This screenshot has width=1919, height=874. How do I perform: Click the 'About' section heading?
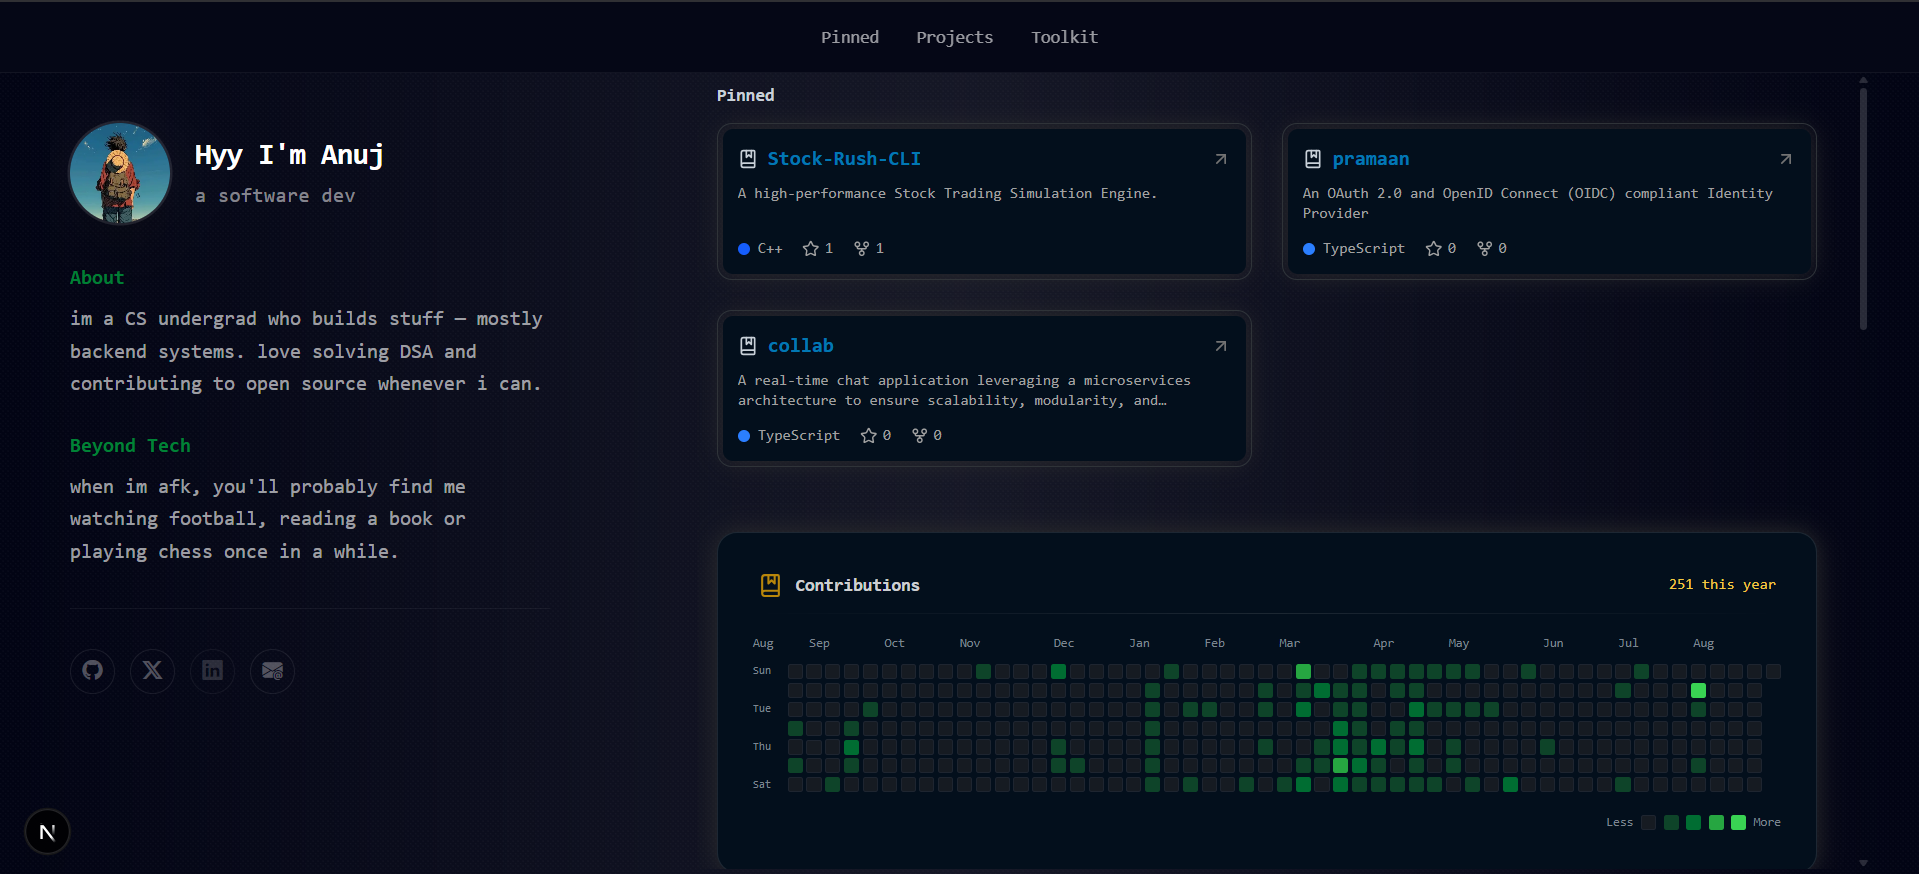click(x=97, y=278)
